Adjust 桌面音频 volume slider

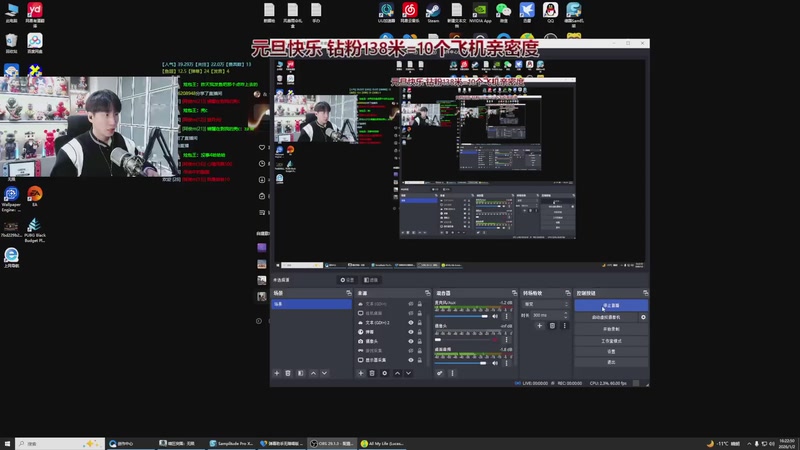point(461,363)
